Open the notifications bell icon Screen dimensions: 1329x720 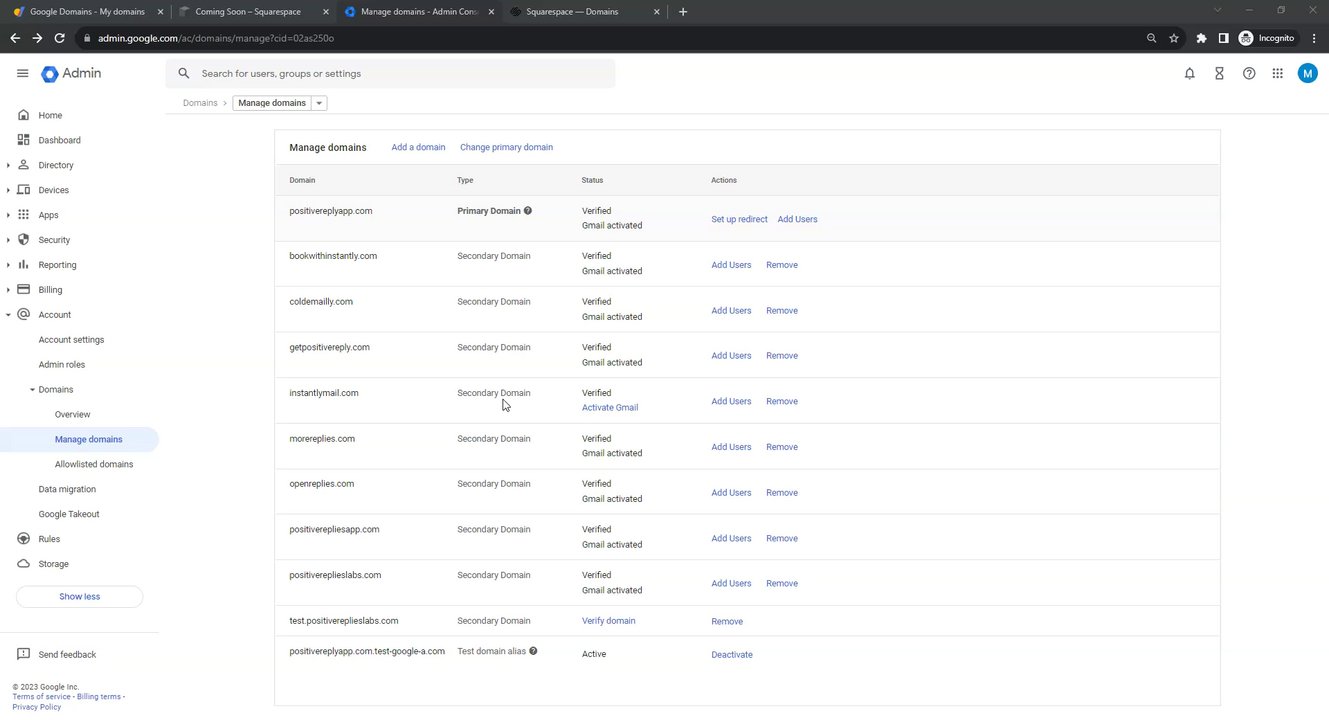click(1189, 74)
